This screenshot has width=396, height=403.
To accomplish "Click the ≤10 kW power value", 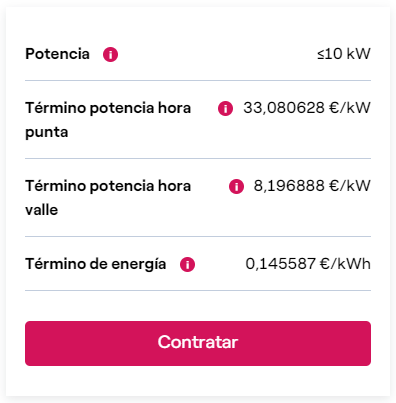I will click(344, 54).
